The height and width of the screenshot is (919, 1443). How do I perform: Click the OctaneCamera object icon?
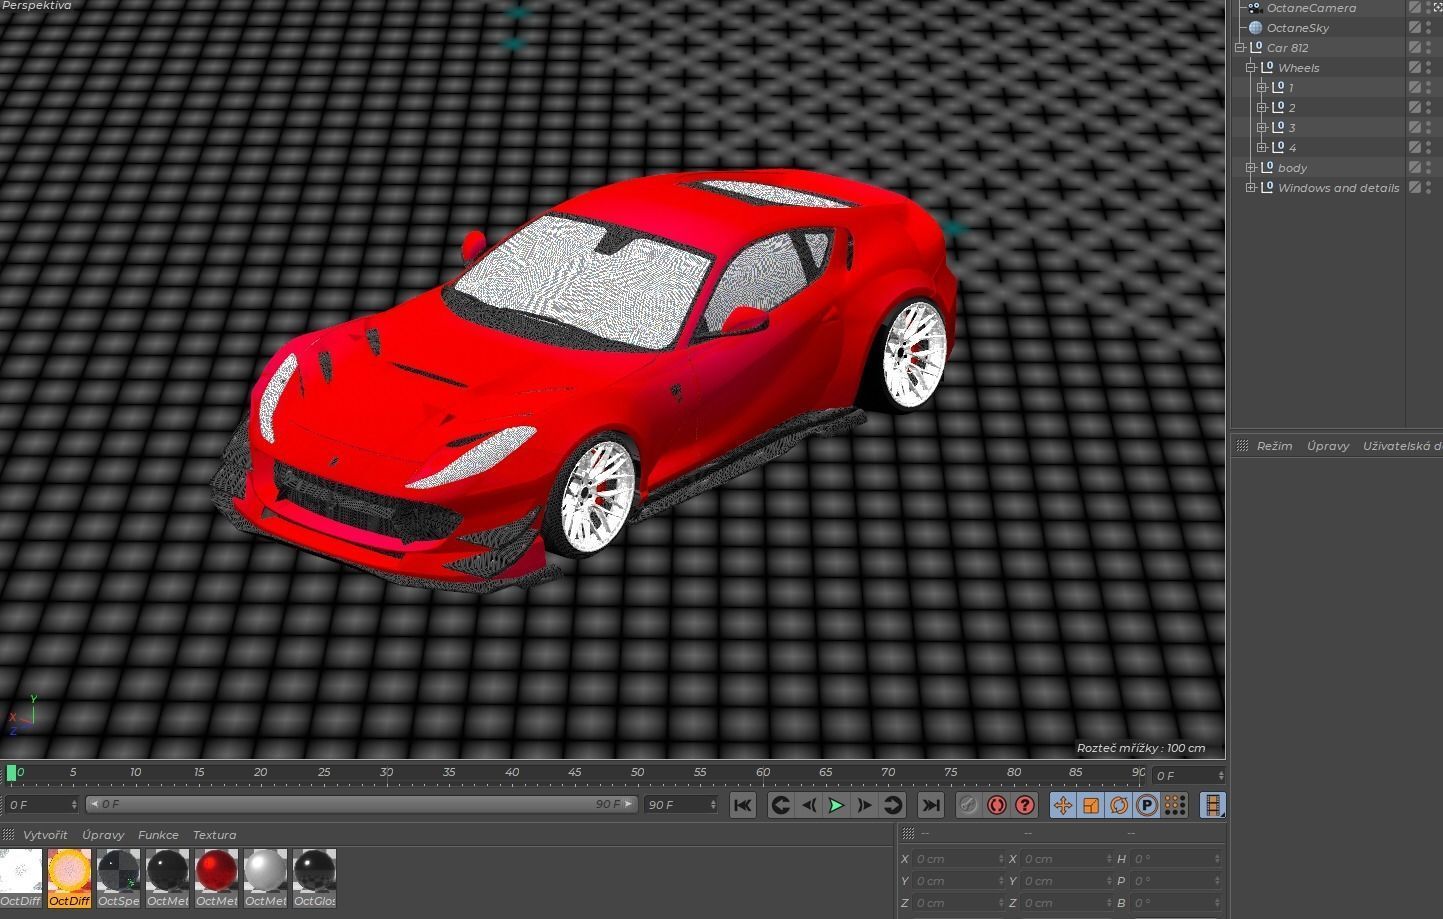1254,7
